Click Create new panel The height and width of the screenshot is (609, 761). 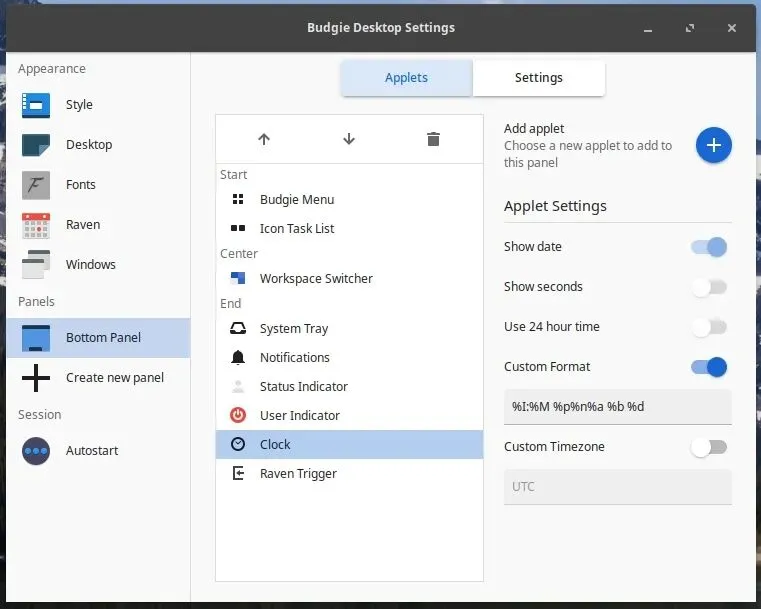(114, 378)
